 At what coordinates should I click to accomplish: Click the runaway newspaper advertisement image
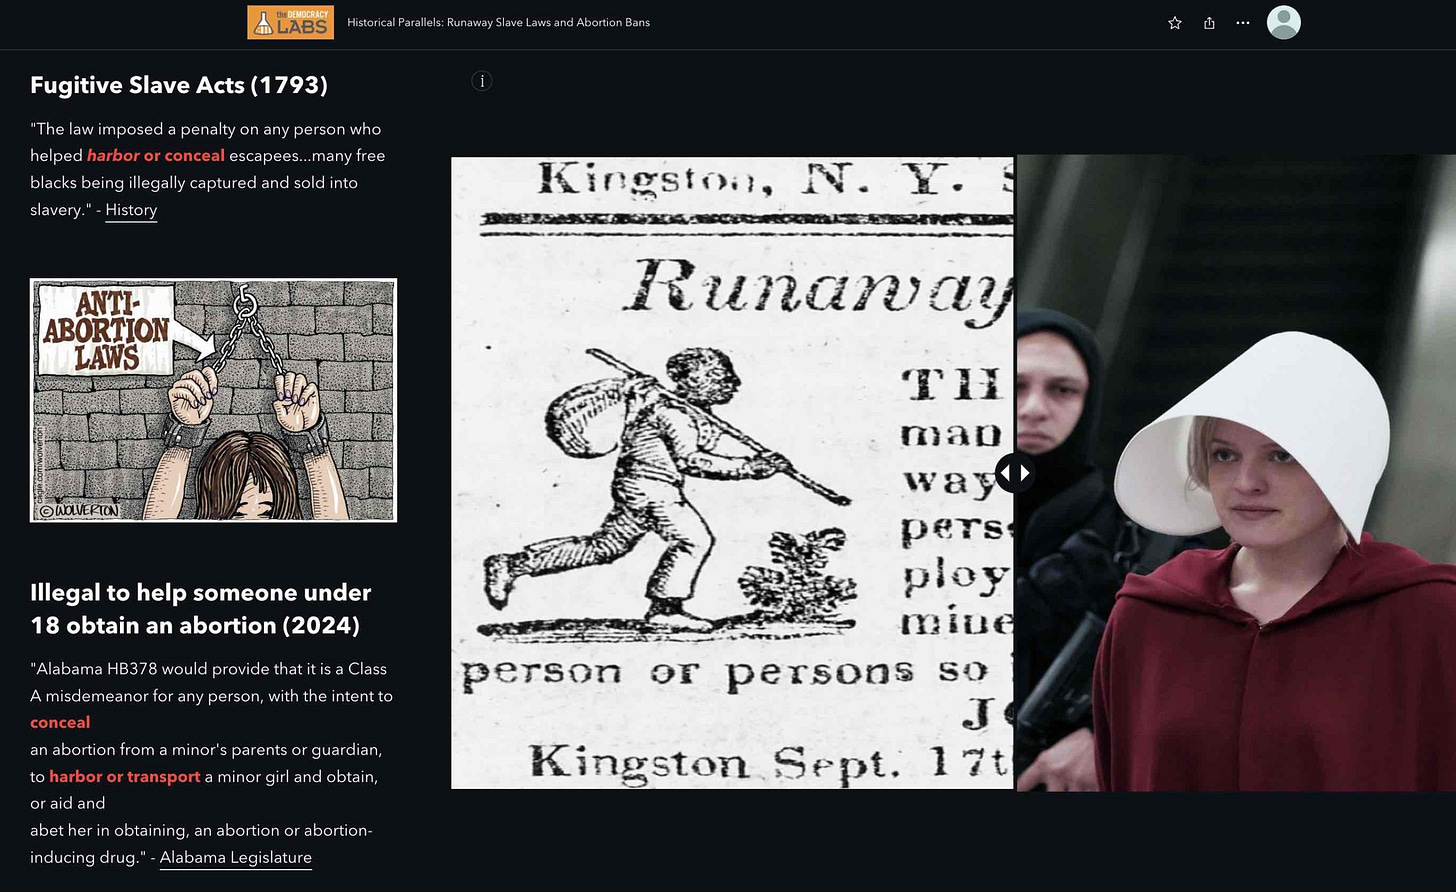point(732,473)
